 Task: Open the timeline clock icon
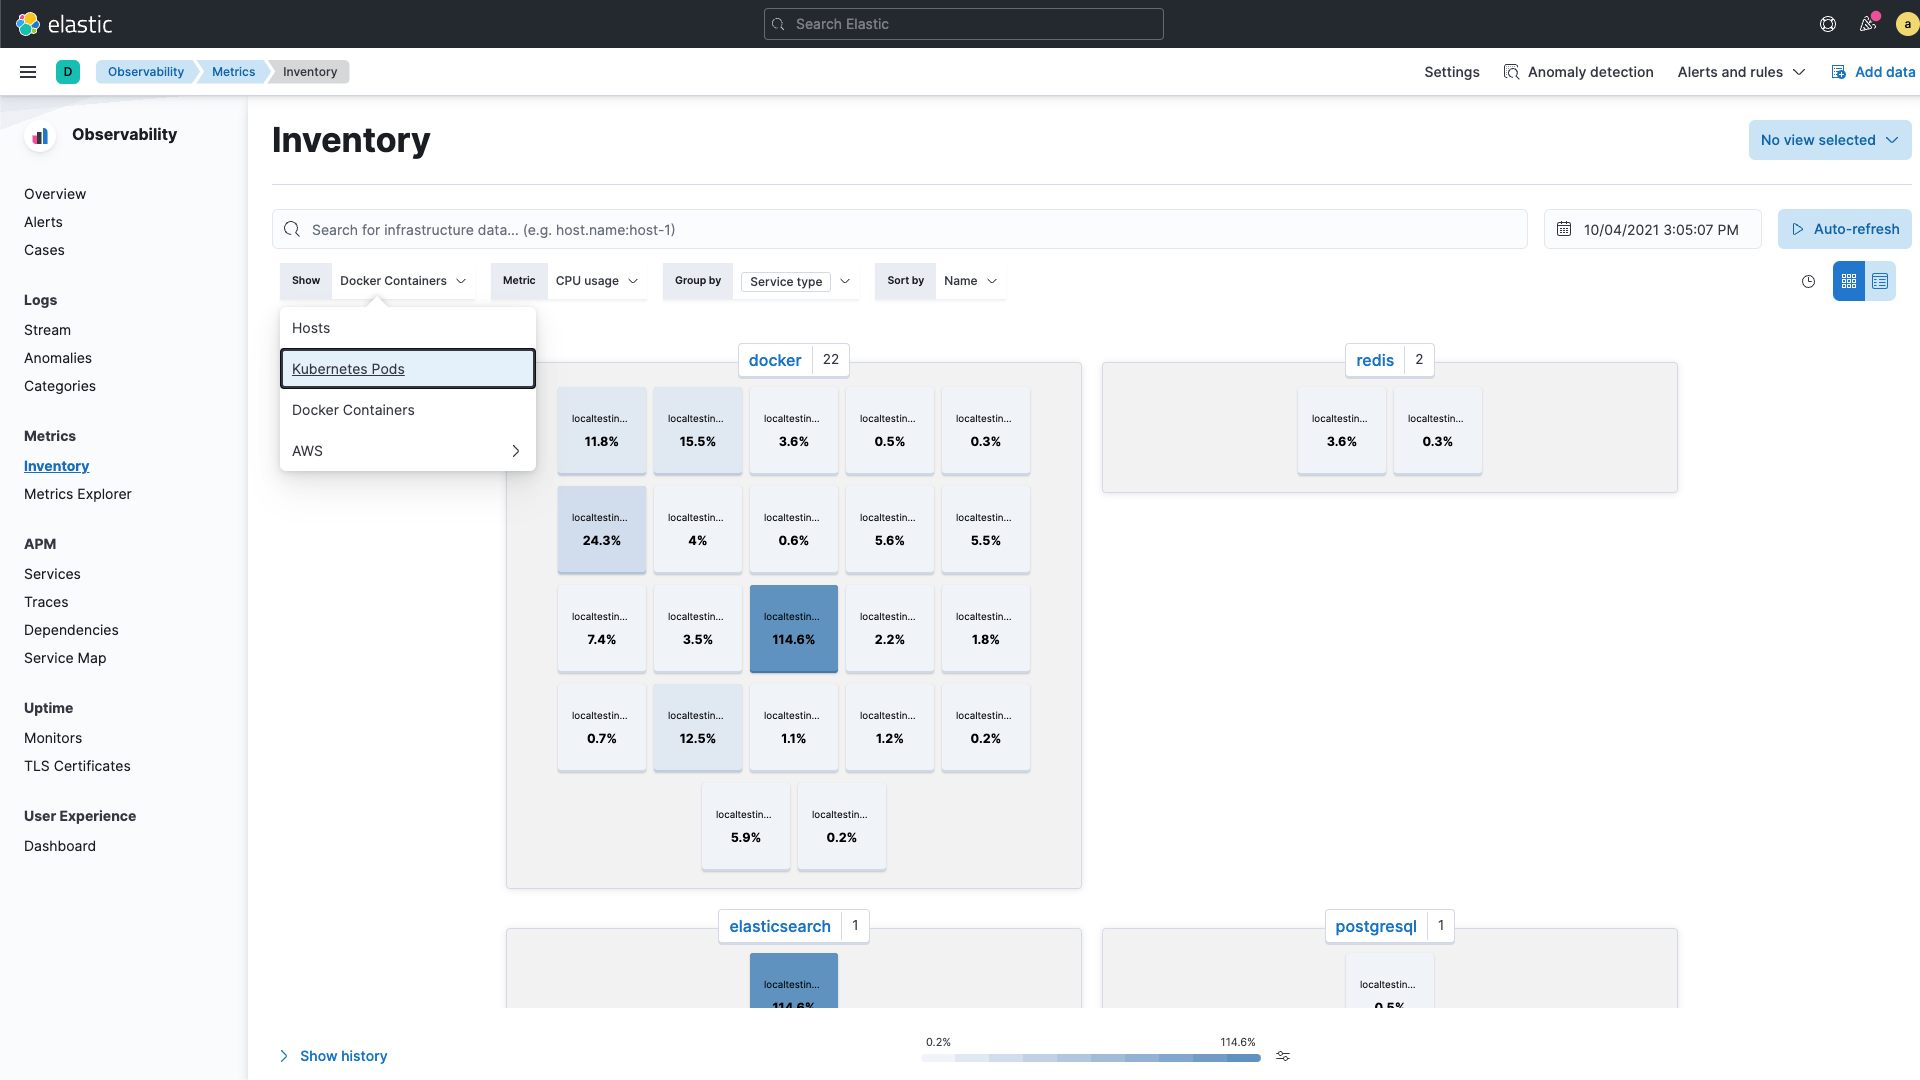tap(1808, 282)
